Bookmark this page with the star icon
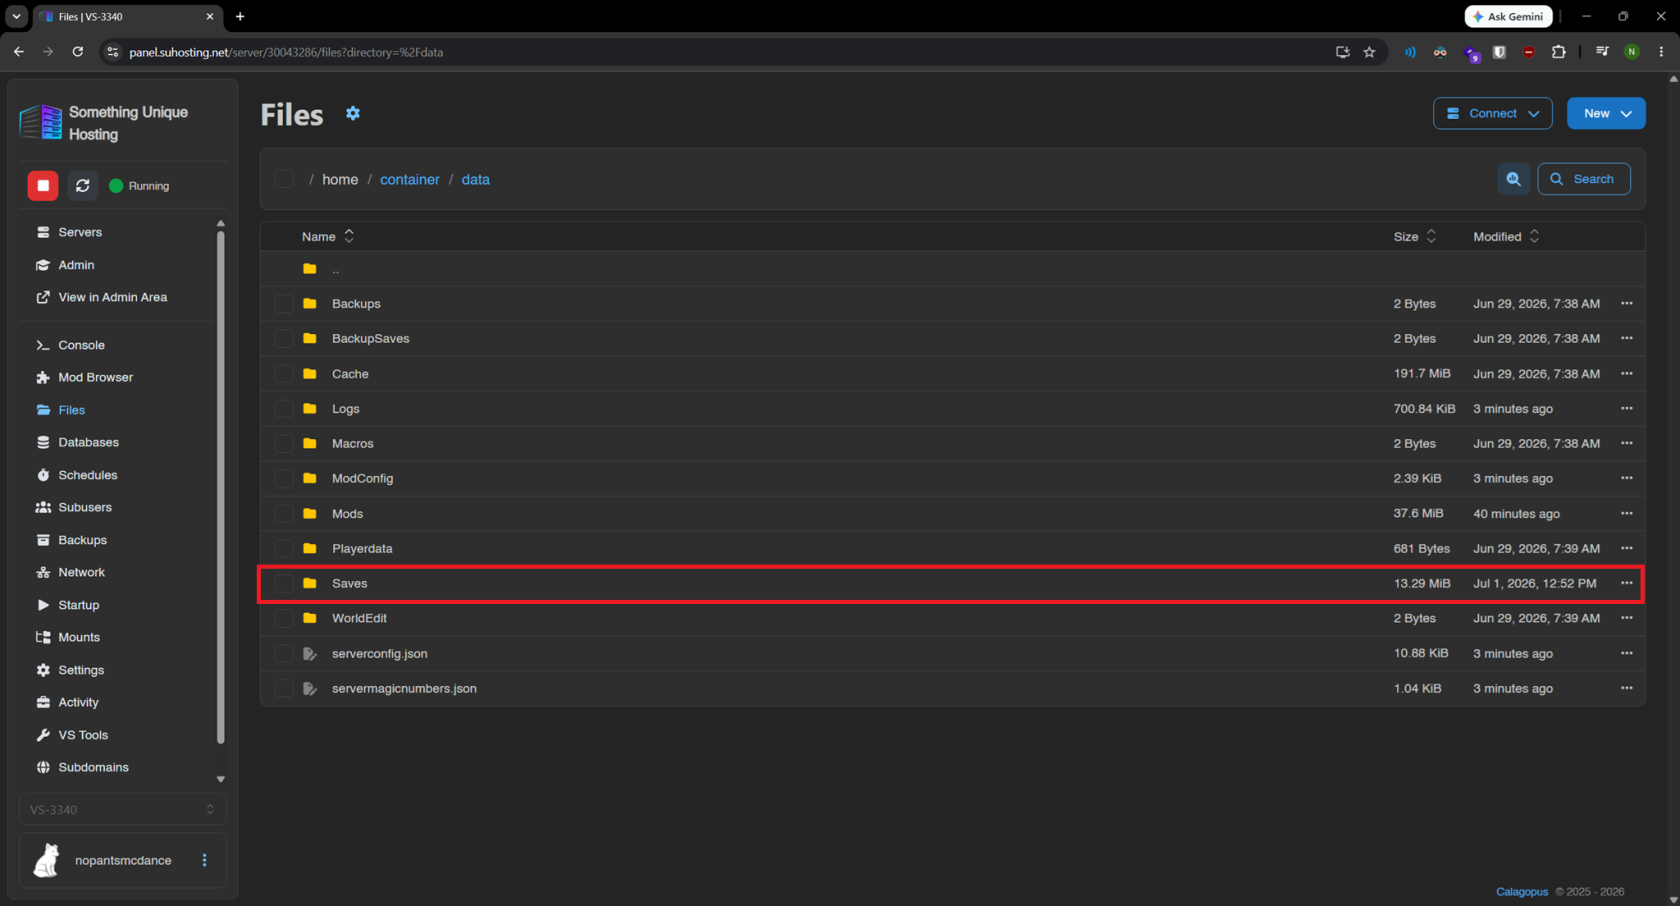Viewport: 1680px width, 906px height. [x=1369, y=52]
